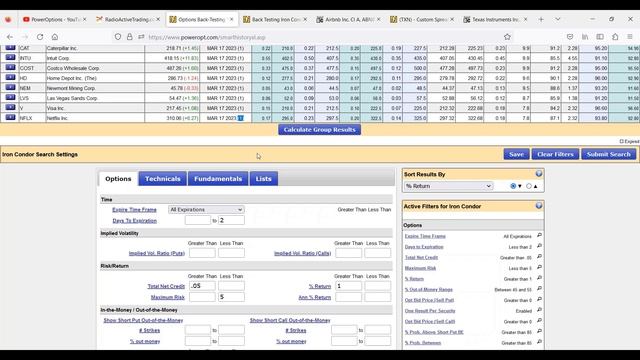Click the Total Net Credit greater-than field
The height and width of the screenshot is (360, 640).
coord(202,286)
